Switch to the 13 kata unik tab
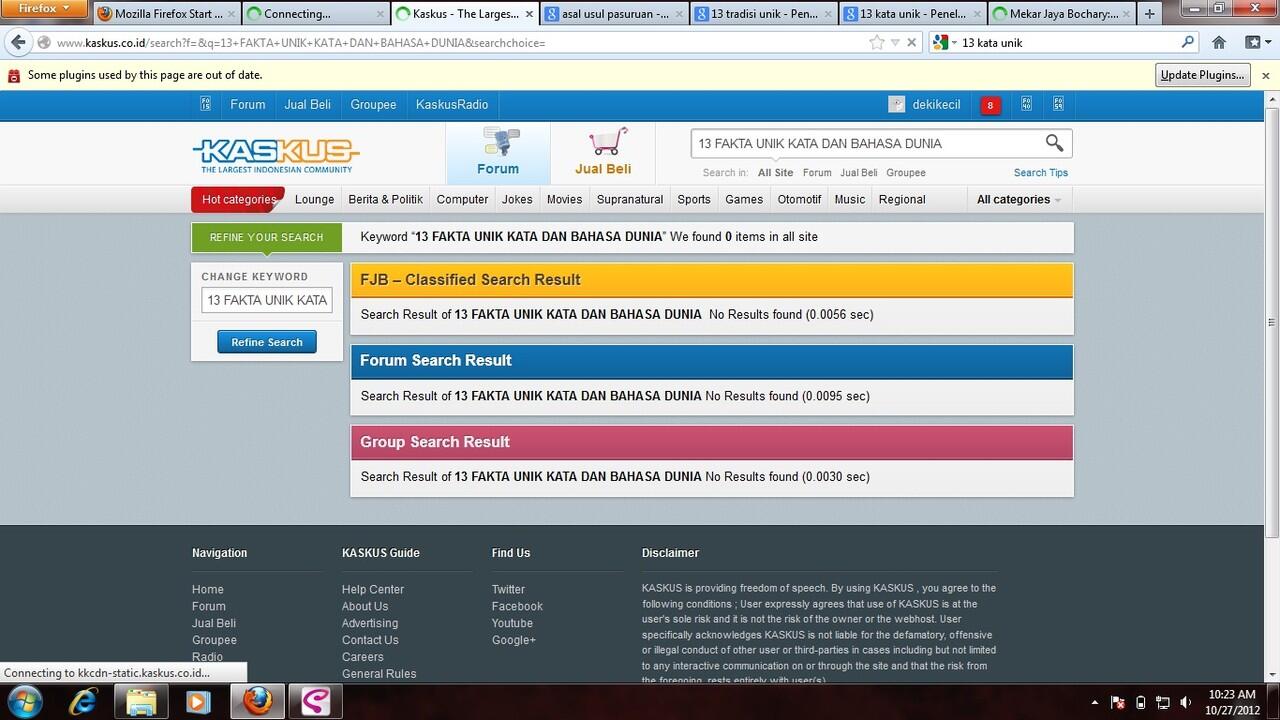This screenshot has width=1280, height=720. point(912,14)
